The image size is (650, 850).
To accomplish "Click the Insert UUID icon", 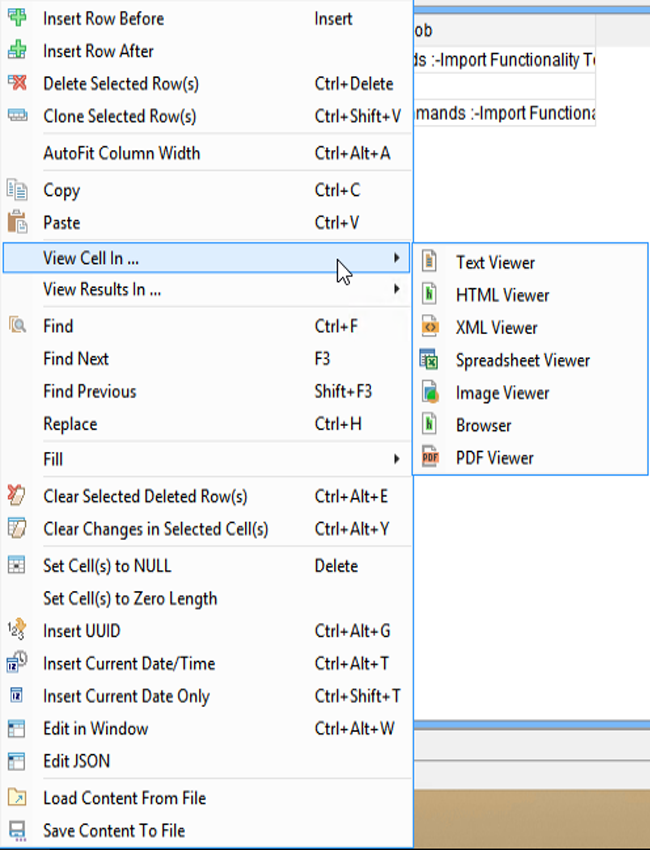I will click(x=17, y=631).
